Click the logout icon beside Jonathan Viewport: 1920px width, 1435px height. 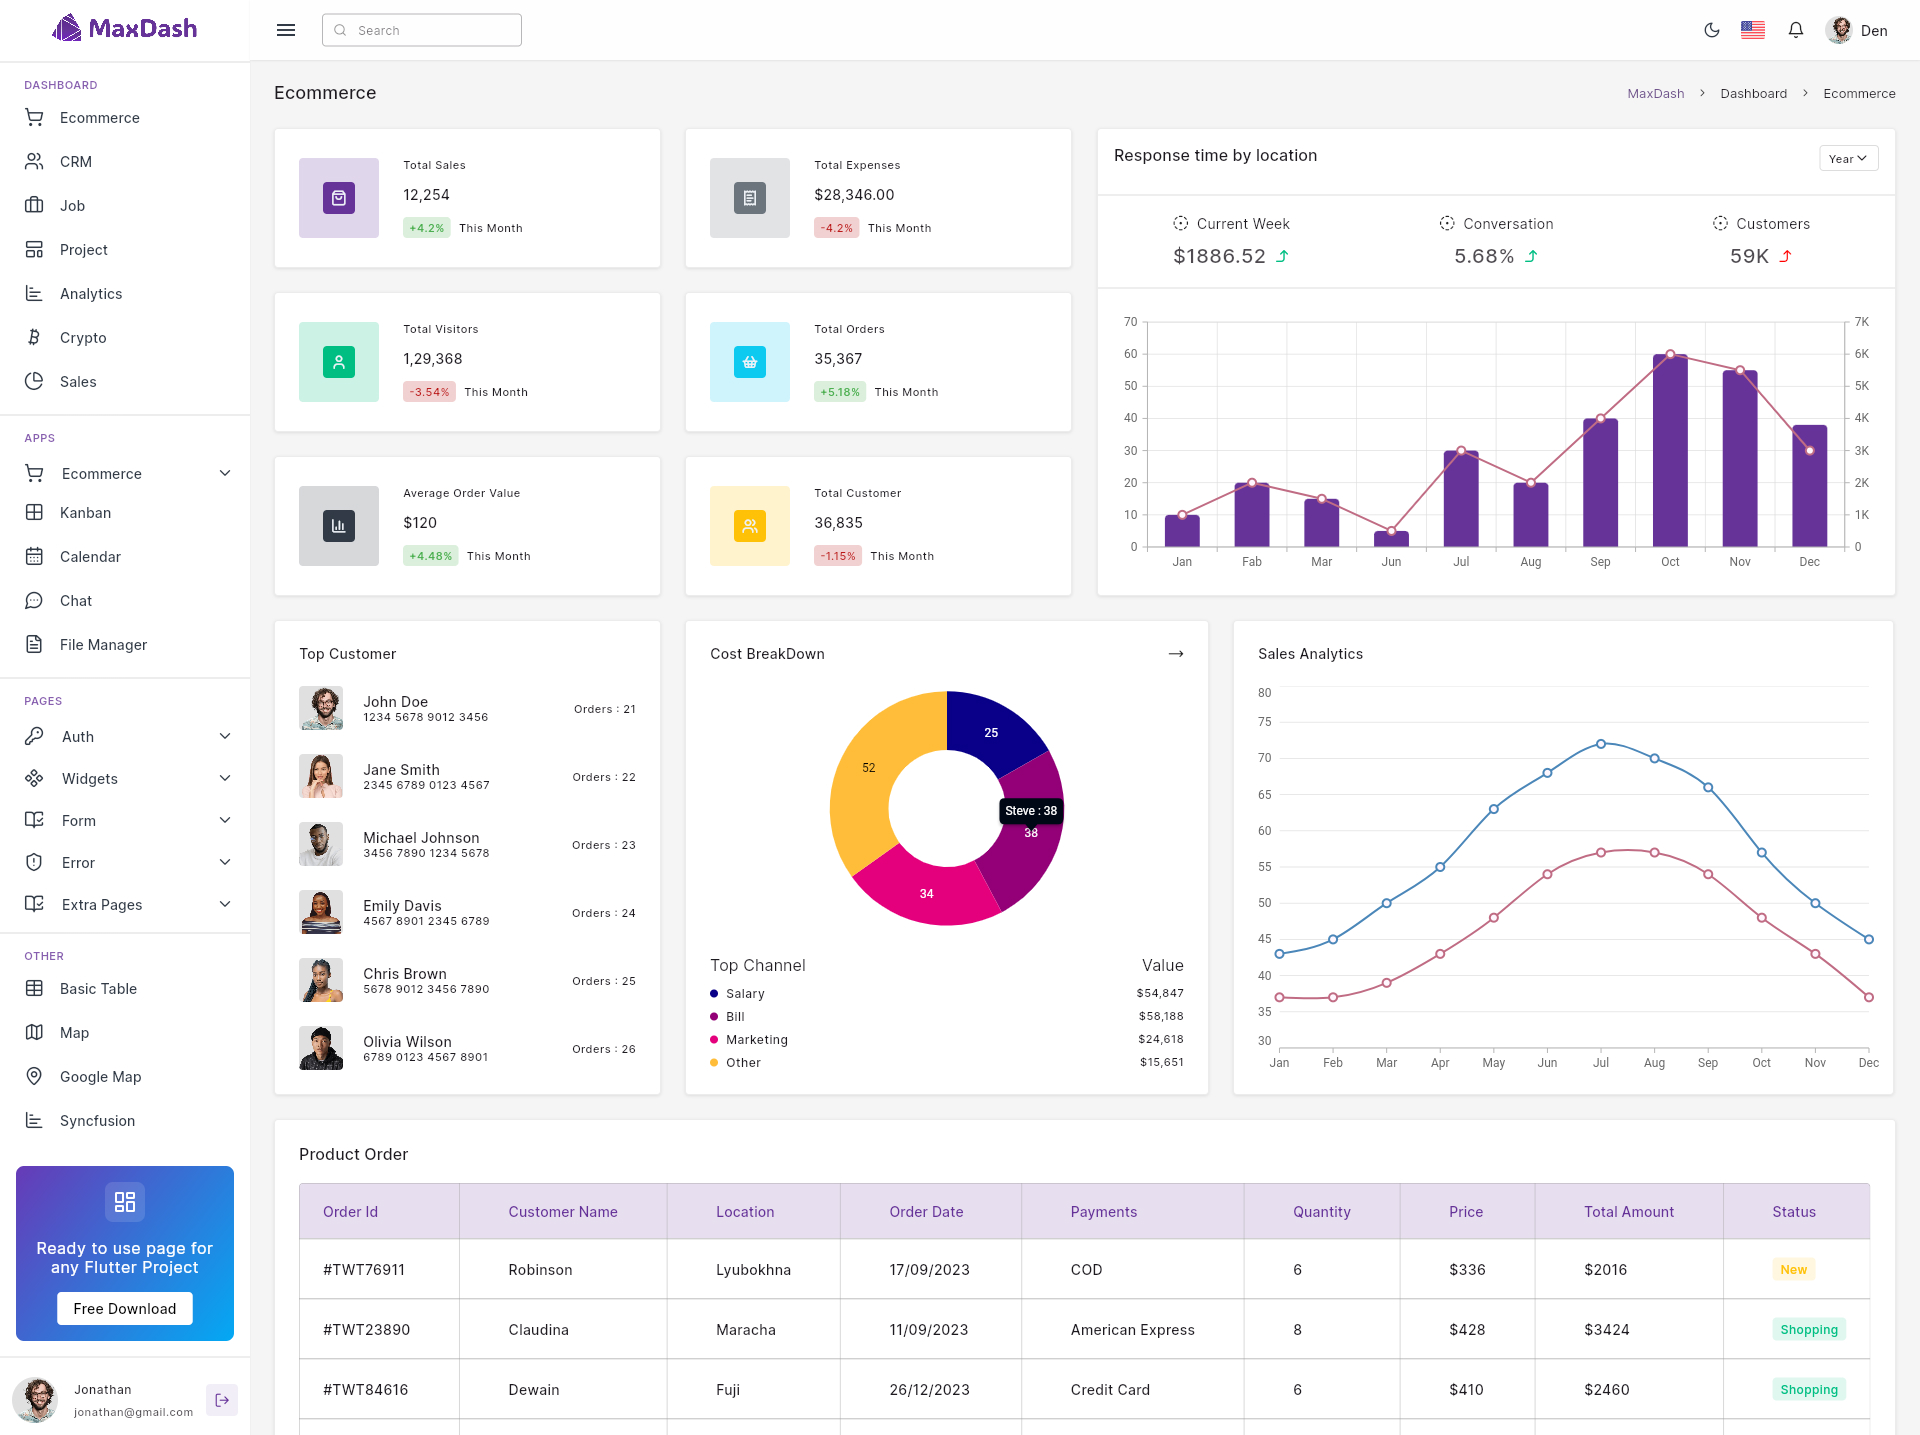click(x=222, y=1399)
